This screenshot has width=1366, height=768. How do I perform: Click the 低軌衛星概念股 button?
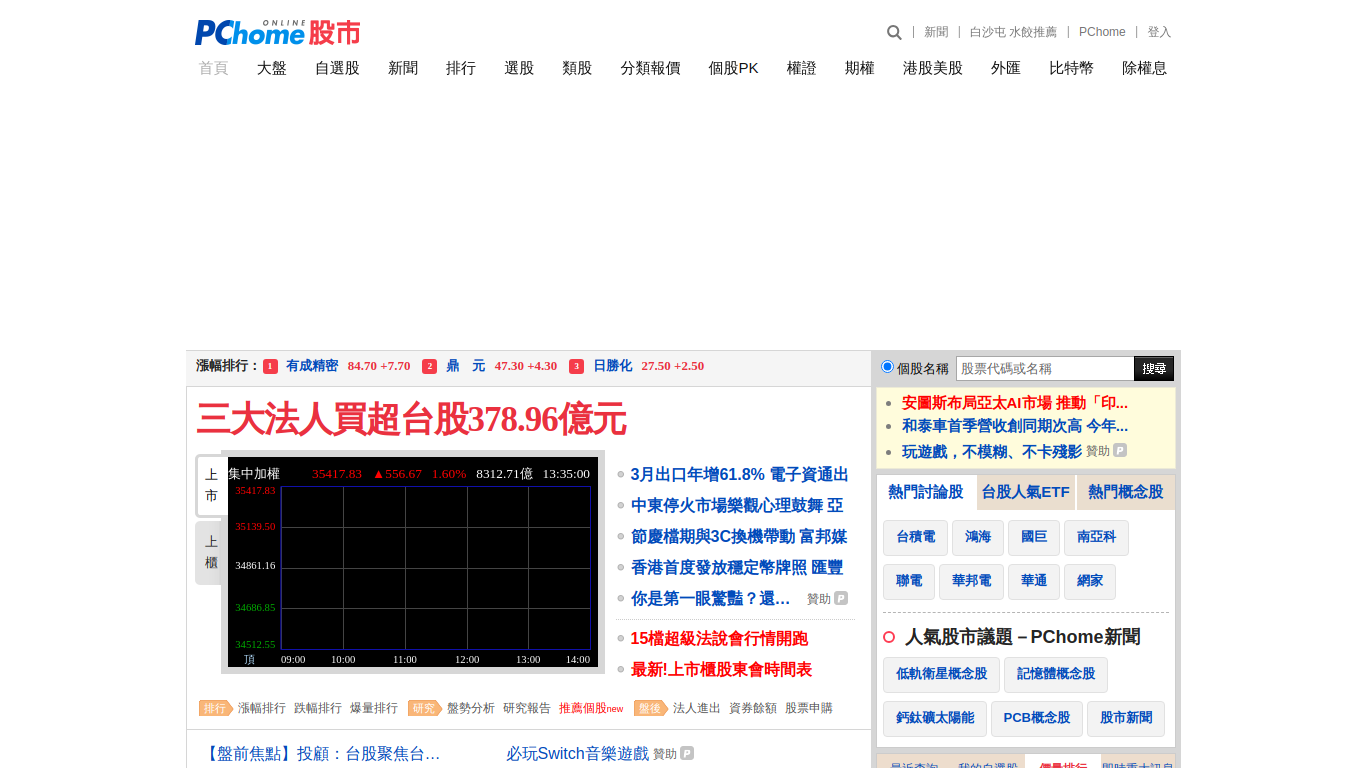[941, 675]
